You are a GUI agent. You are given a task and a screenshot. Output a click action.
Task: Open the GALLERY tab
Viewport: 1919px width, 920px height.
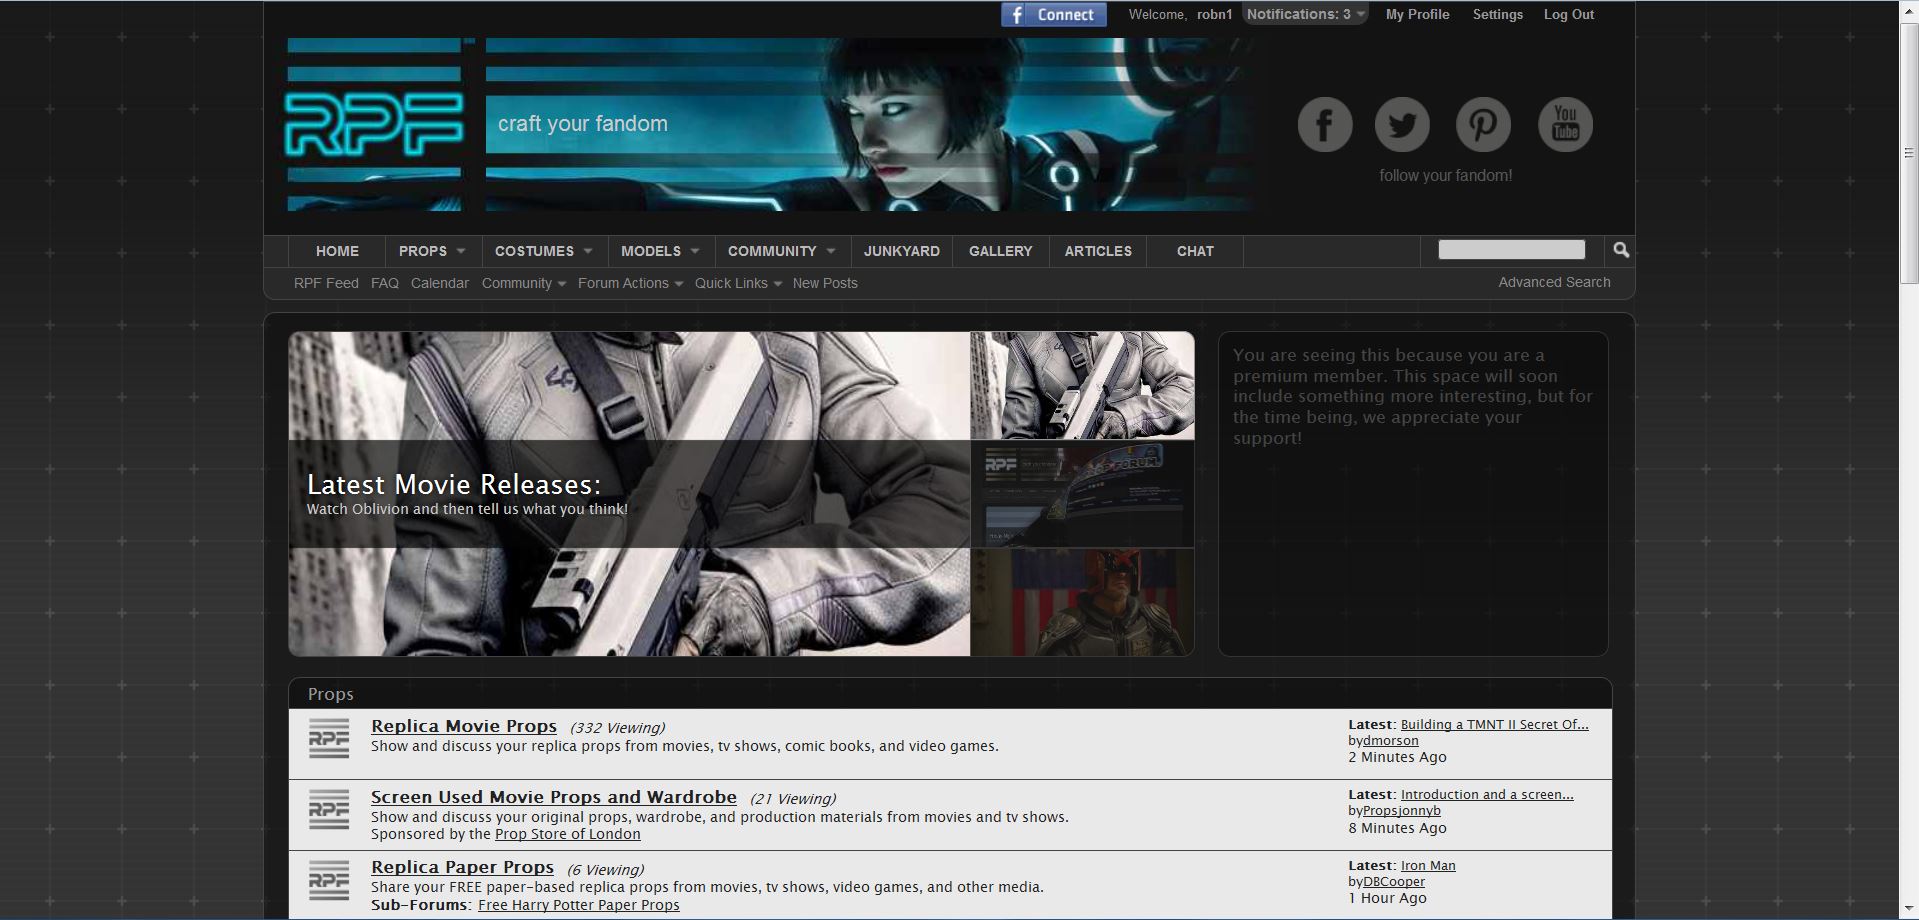tap(1000, 251)
